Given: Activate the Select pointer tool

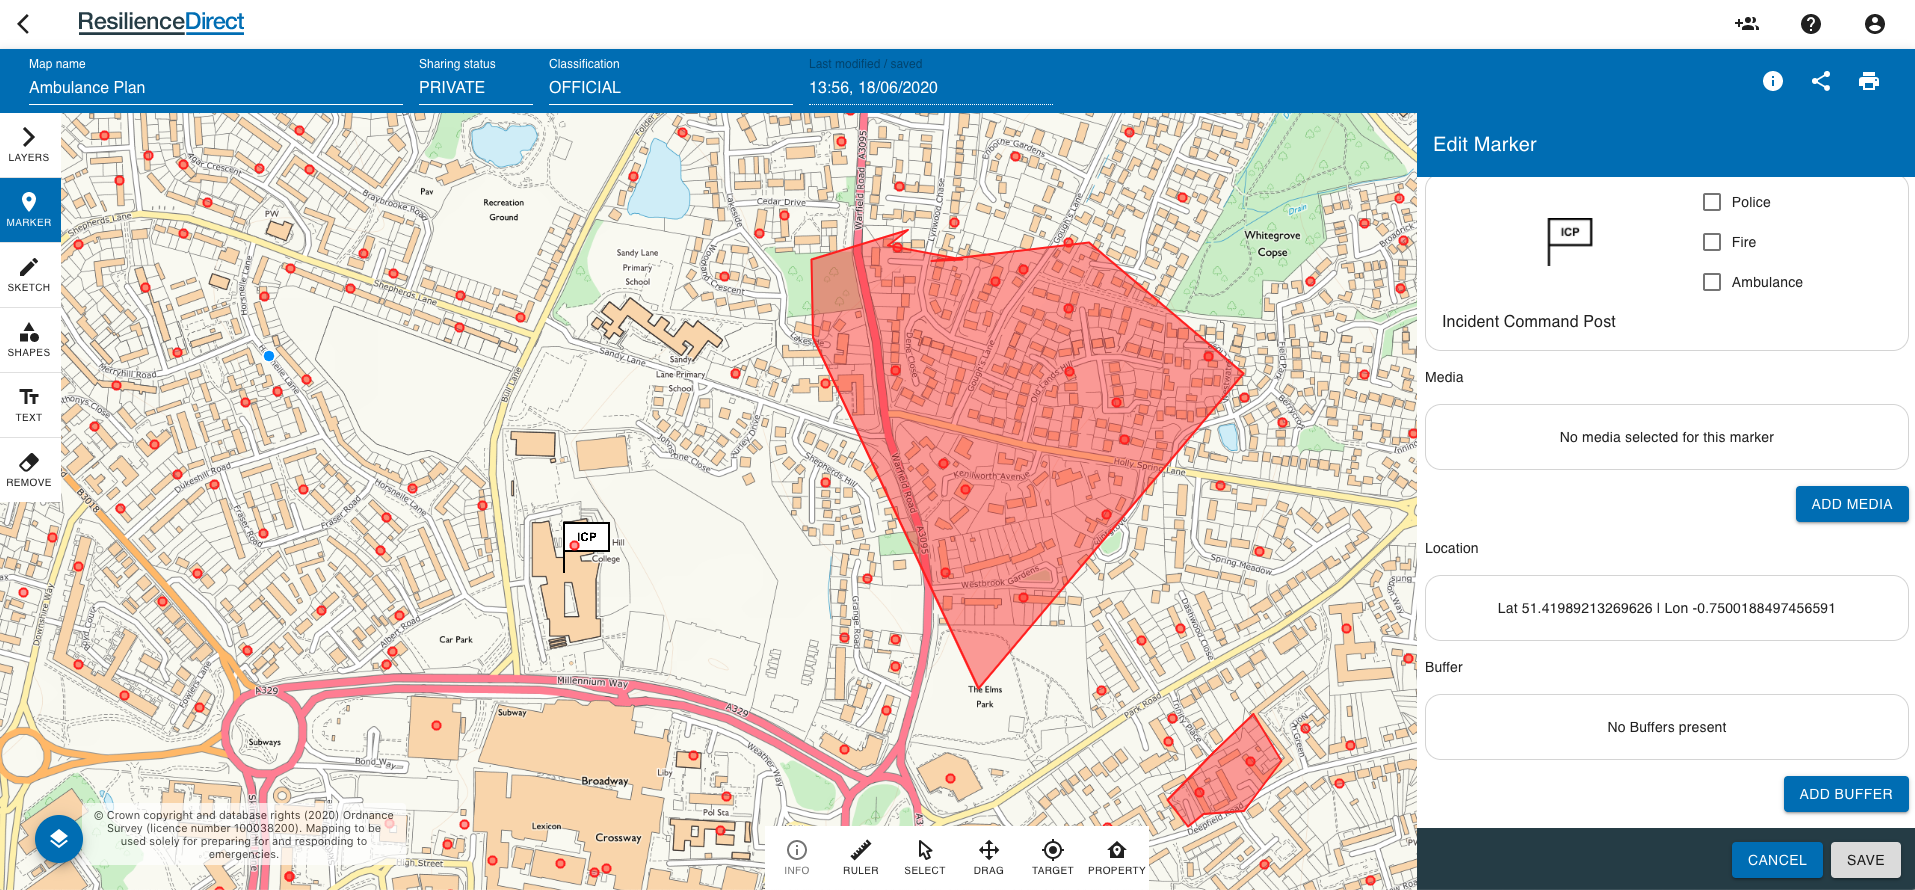Looking at the screenshot, I should coord(925,857).
